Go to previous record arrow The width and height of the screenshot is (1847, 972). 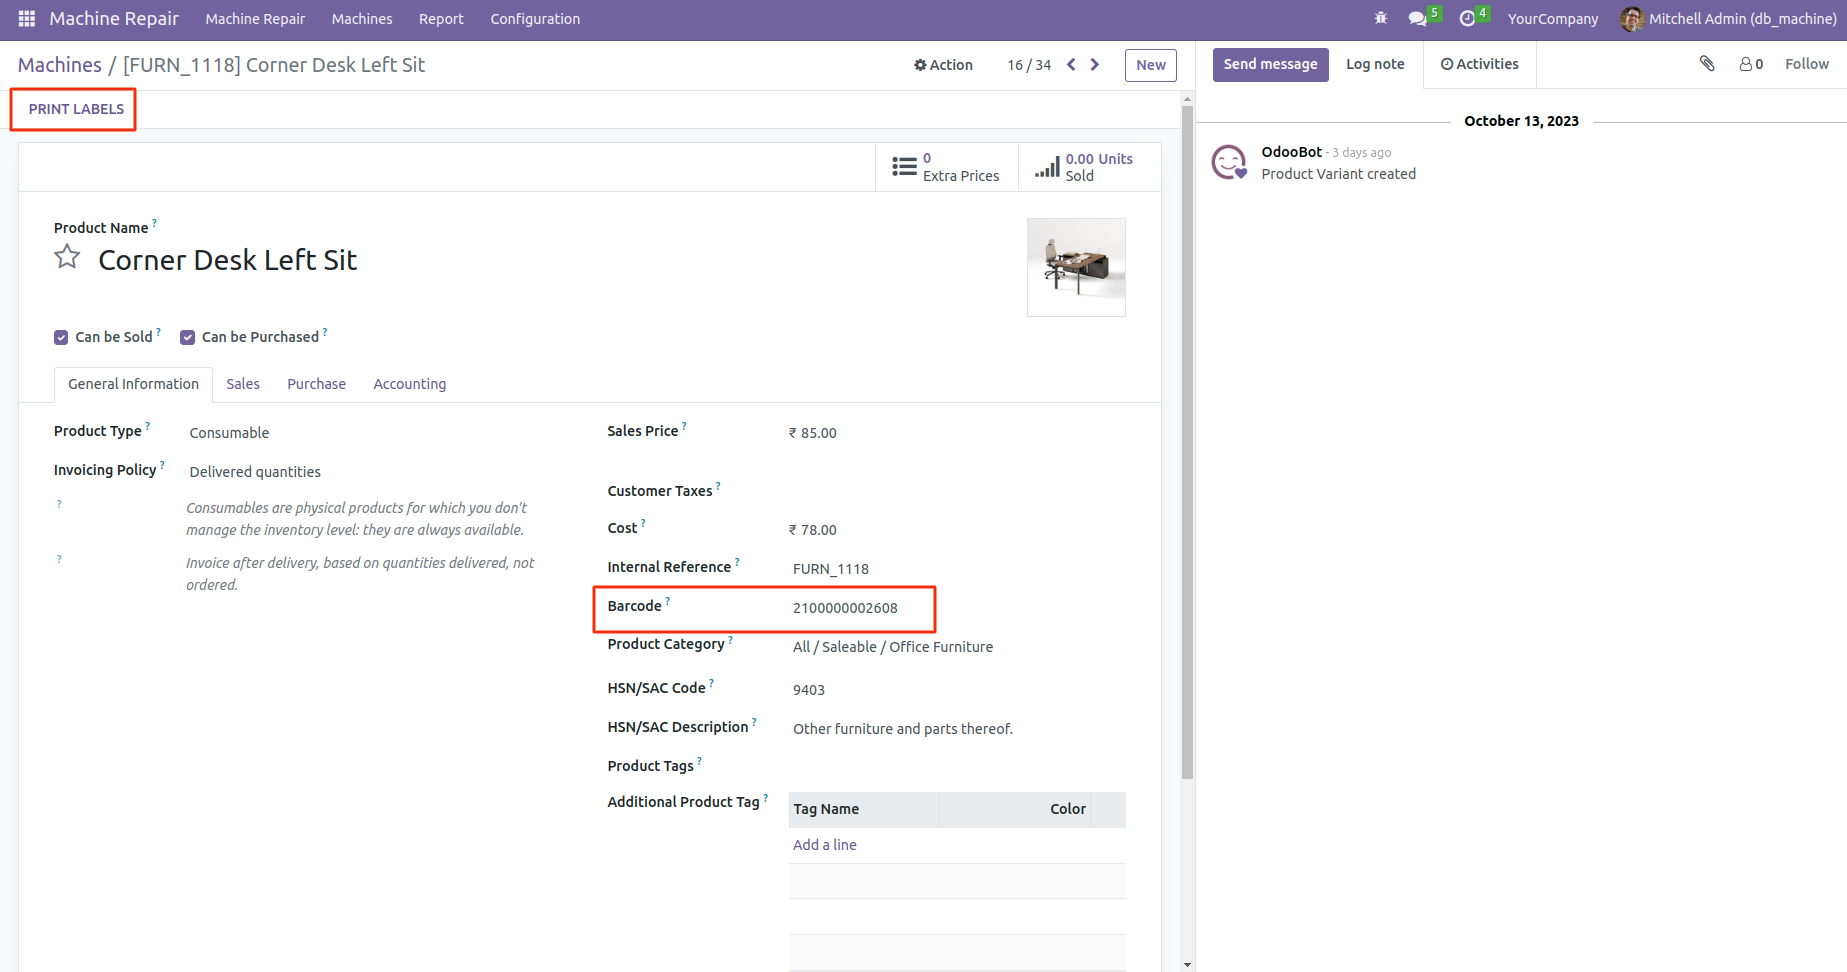pyautogui.click(x=1071, y=65)
